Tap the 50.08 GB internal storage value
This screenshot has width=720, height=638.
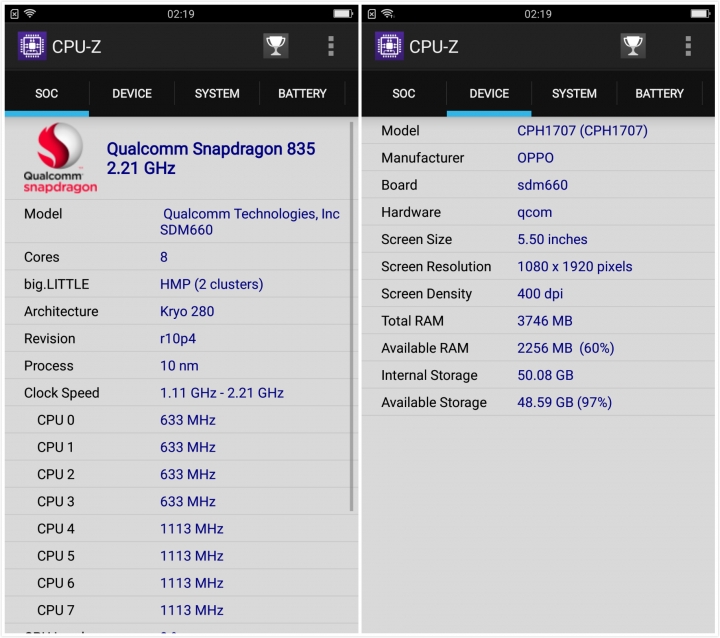pyautogui.click(x=546, y=375)
